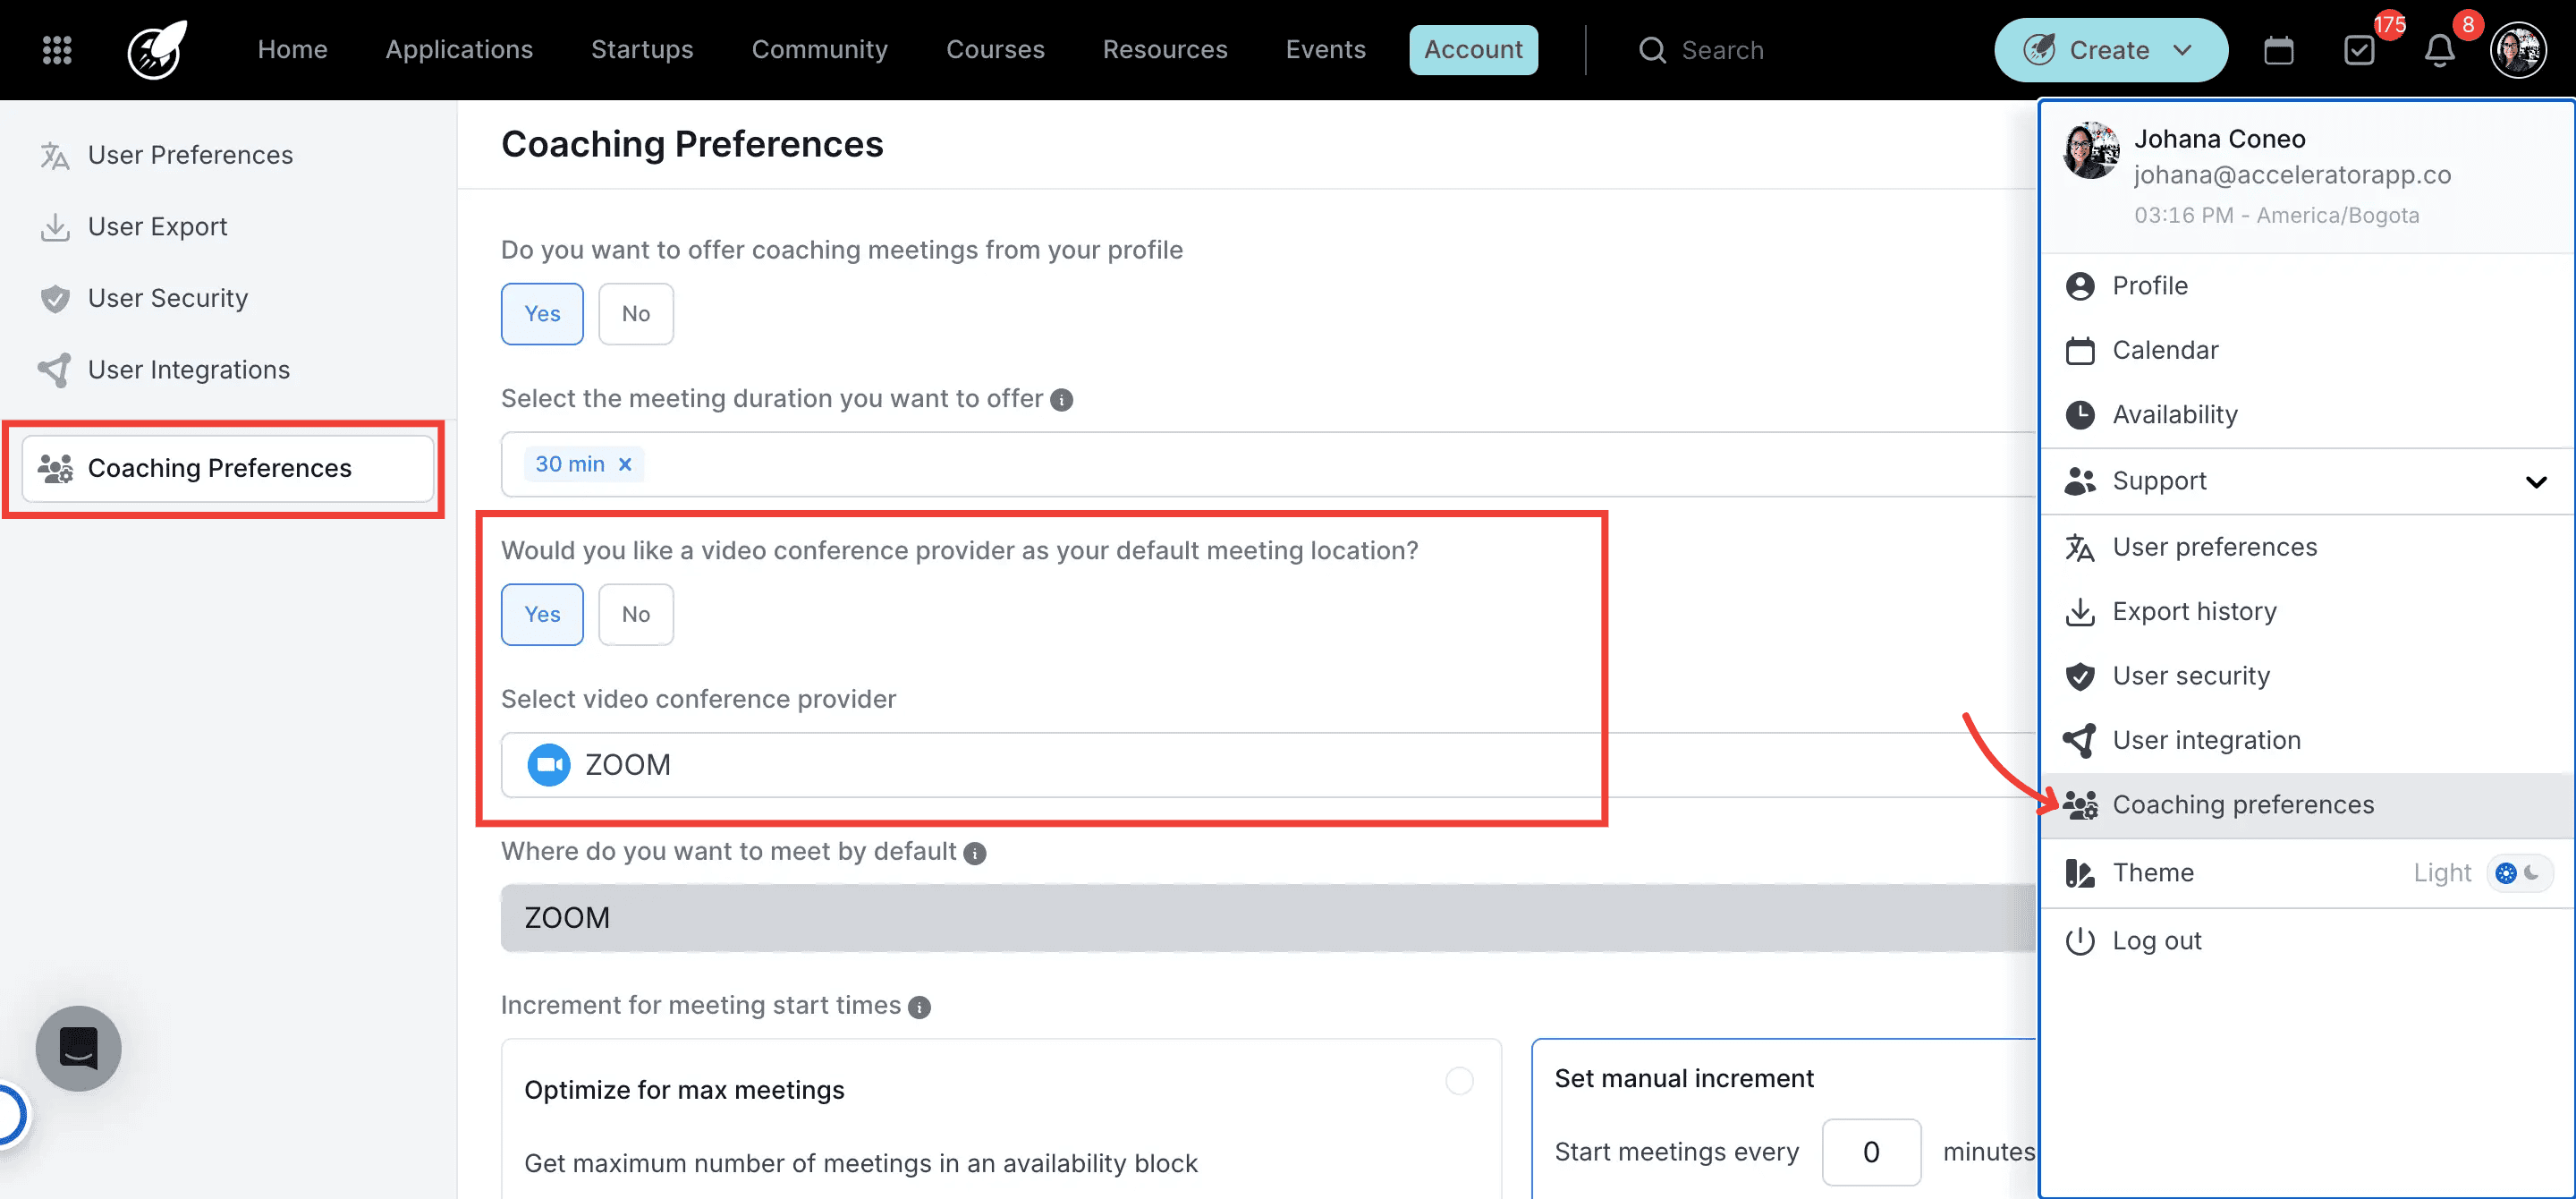The image size is (2576, 1199).
Task: Click the rocket logo in top bar
Action: [155, 49]
